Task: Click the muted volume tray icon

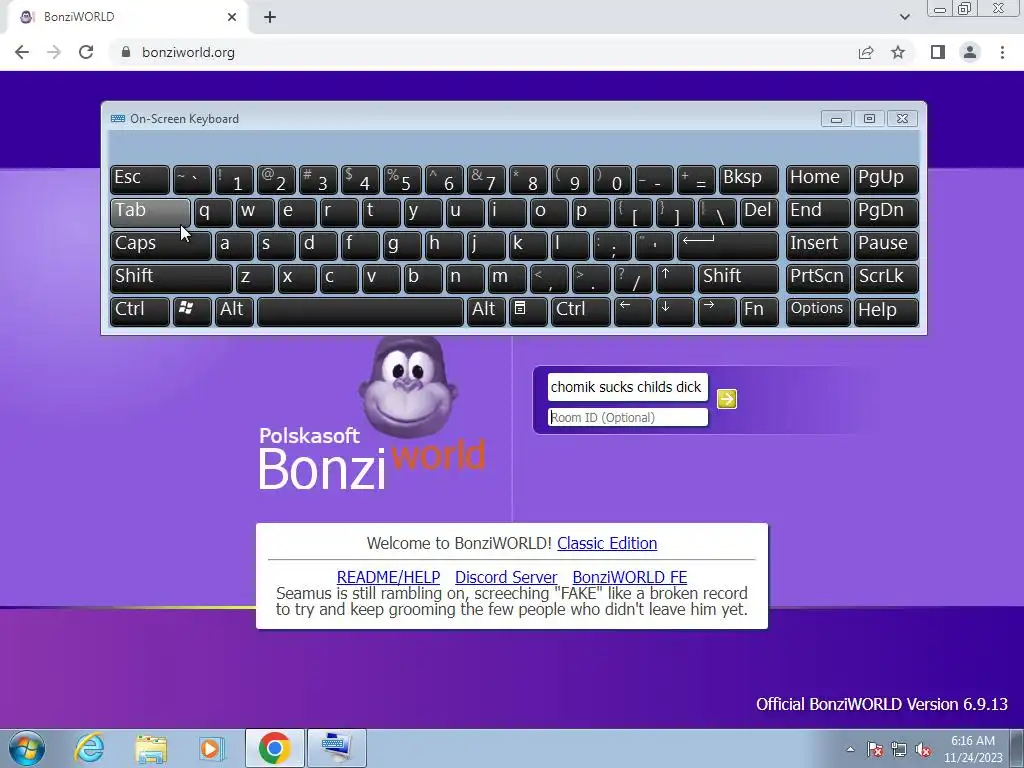Action: [923, 749]
